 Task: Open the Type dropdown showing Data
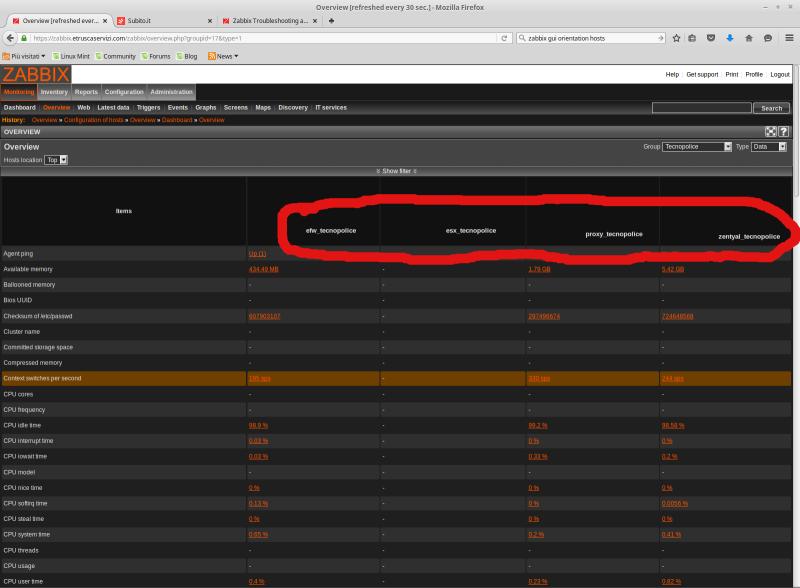coord(769,147)
